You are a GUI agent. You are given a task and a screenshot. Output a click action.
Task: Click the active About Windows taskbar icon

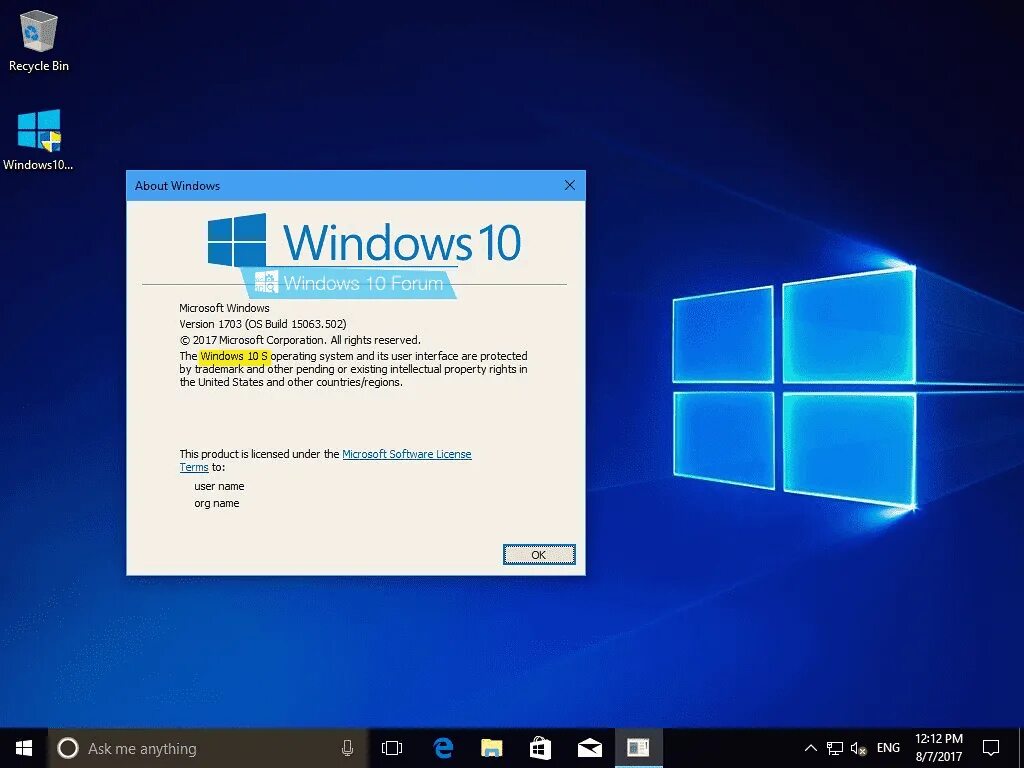point(638,747)
